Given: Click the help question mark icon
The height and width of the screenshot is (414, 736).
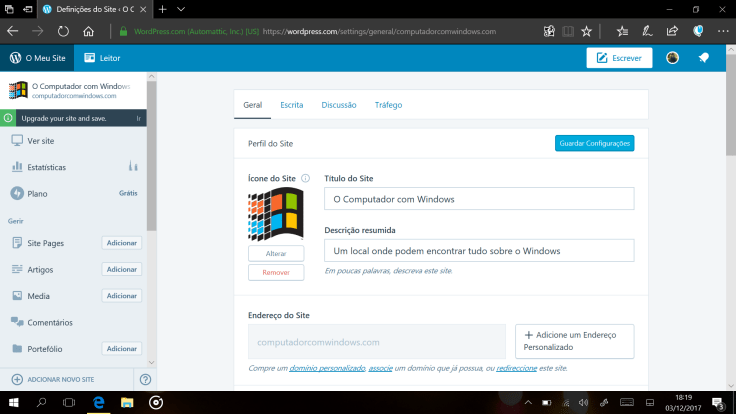Looking at the screenshot, I should 146,380.
